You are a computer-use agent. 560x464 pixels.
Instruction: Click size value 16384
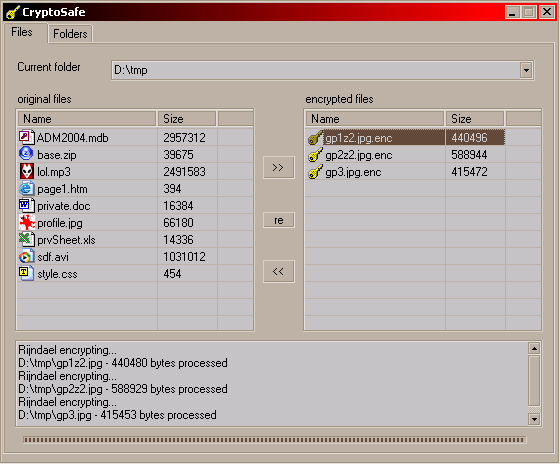pos(178,206)
